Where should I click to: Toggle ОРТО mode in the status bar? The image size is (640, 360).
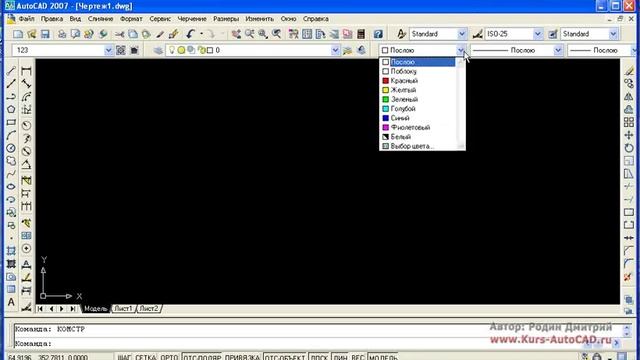[169, 358]
